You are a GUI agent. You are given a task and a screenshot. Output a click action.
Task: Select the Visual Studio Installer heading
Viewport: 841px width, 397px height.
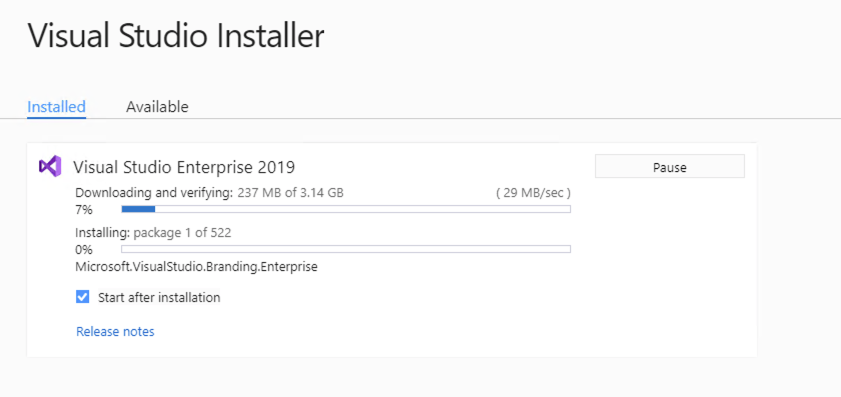(x=175, y=36)
